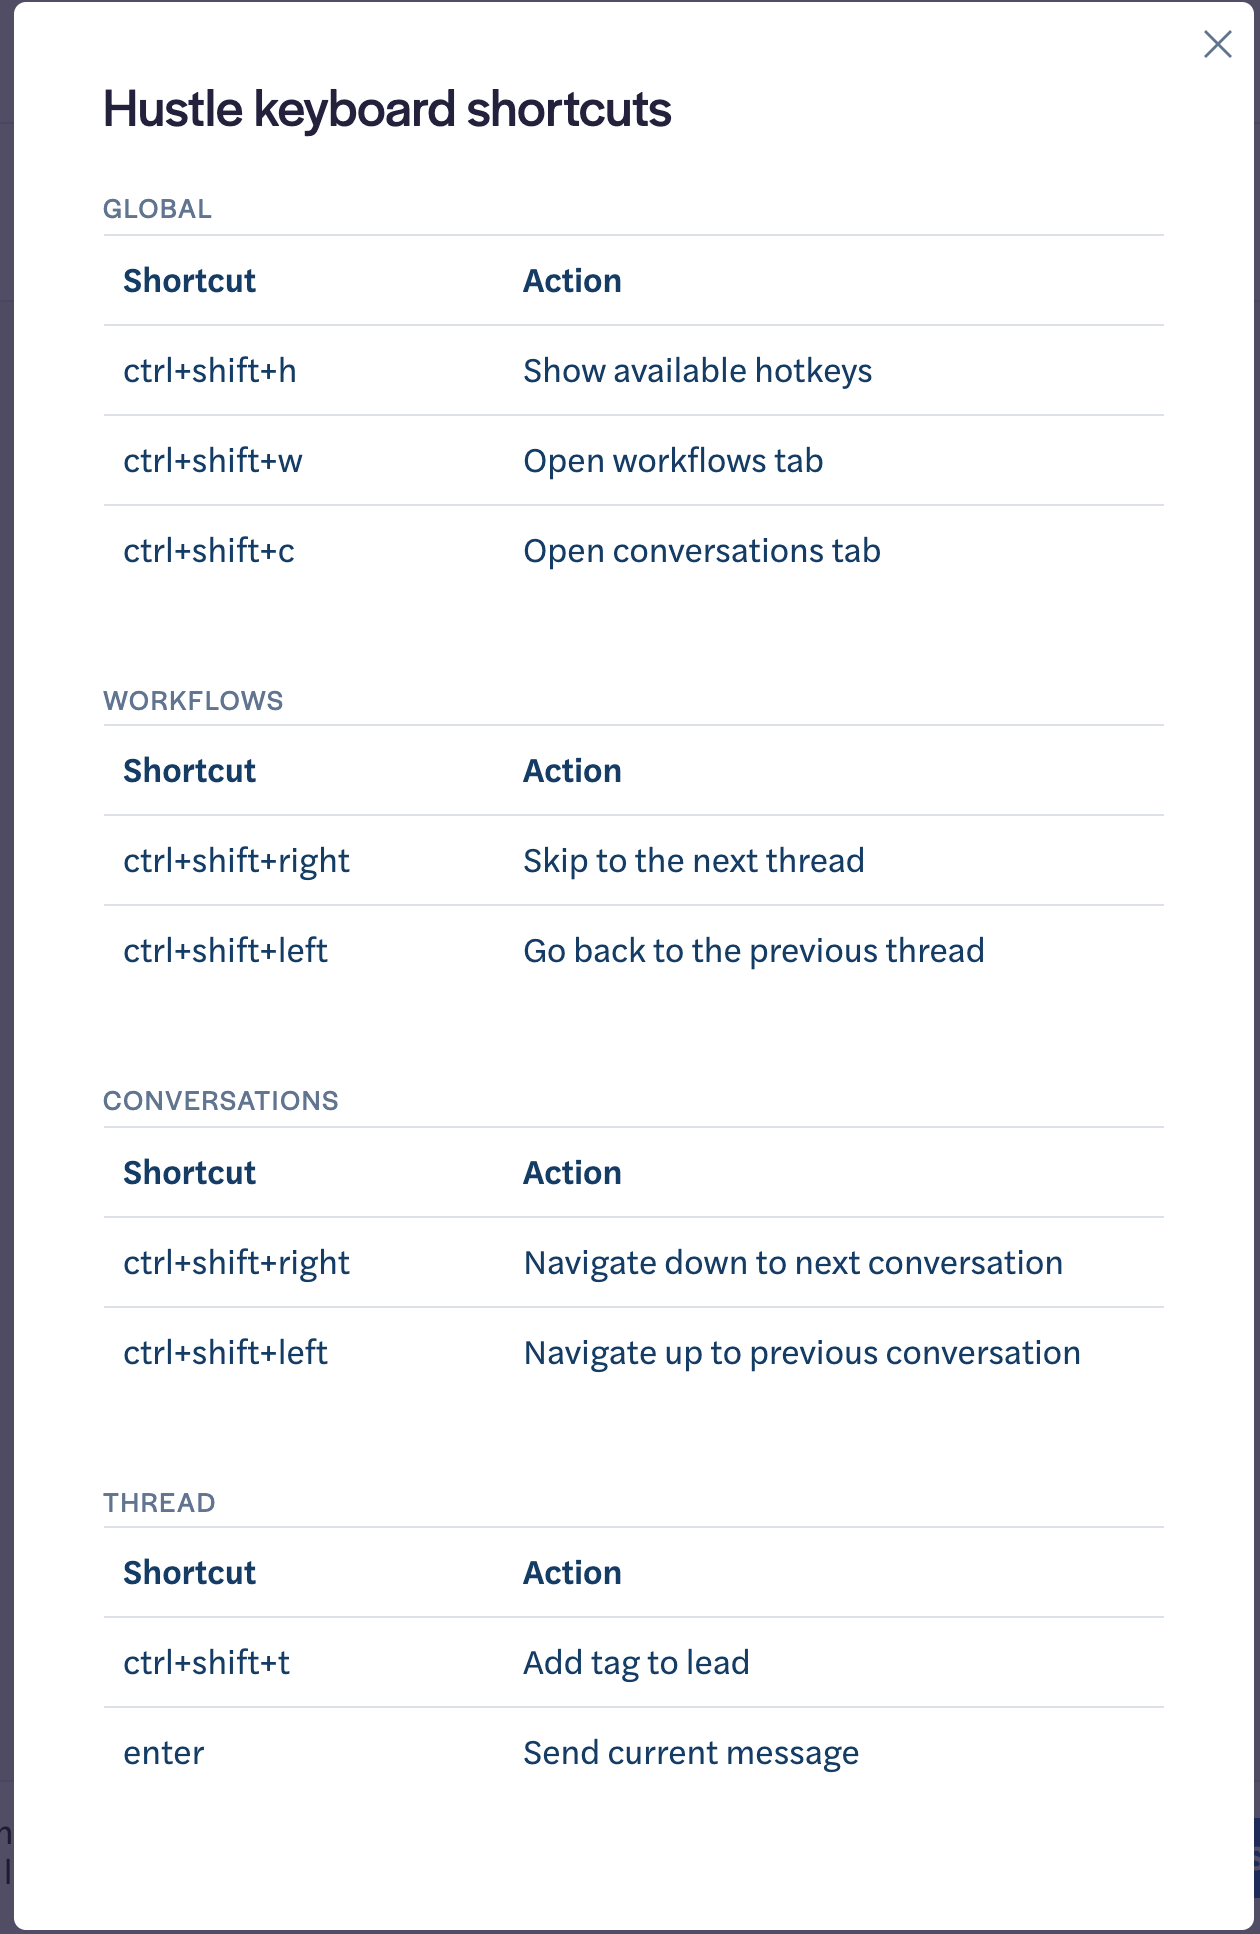Click the GLOBAL section heading
The width and height of the screenshot is (1260, 1934).
157,209
